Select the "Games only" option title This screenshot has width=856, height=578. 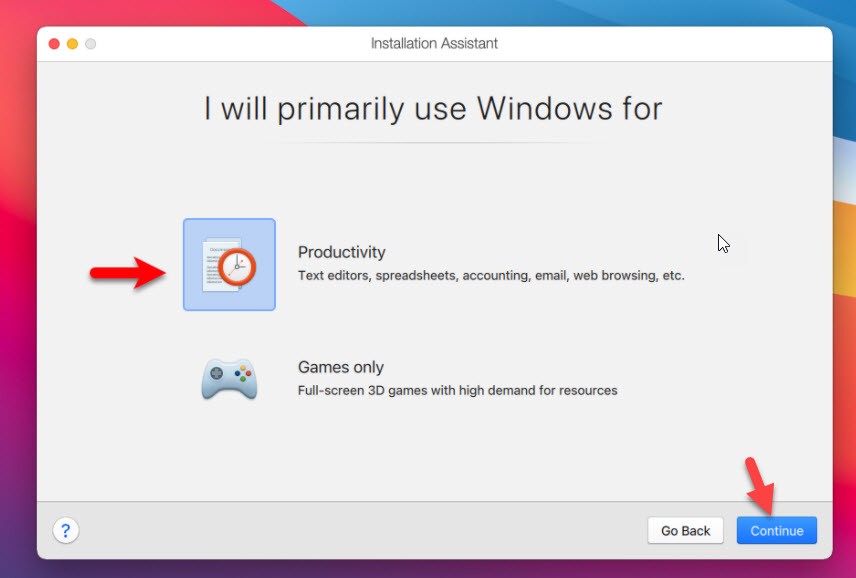click(x=341, y=367)
